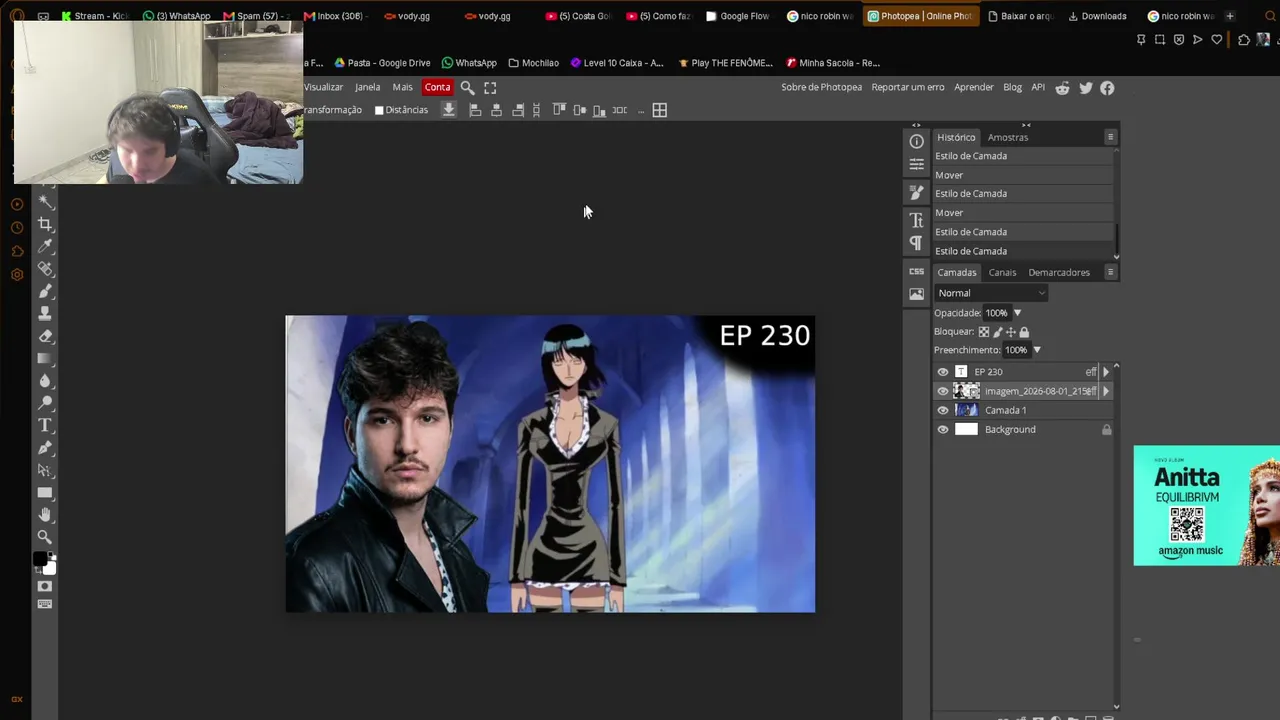
Task: Open the Brush settings panel icon
Action: click(x=917, y=193)
